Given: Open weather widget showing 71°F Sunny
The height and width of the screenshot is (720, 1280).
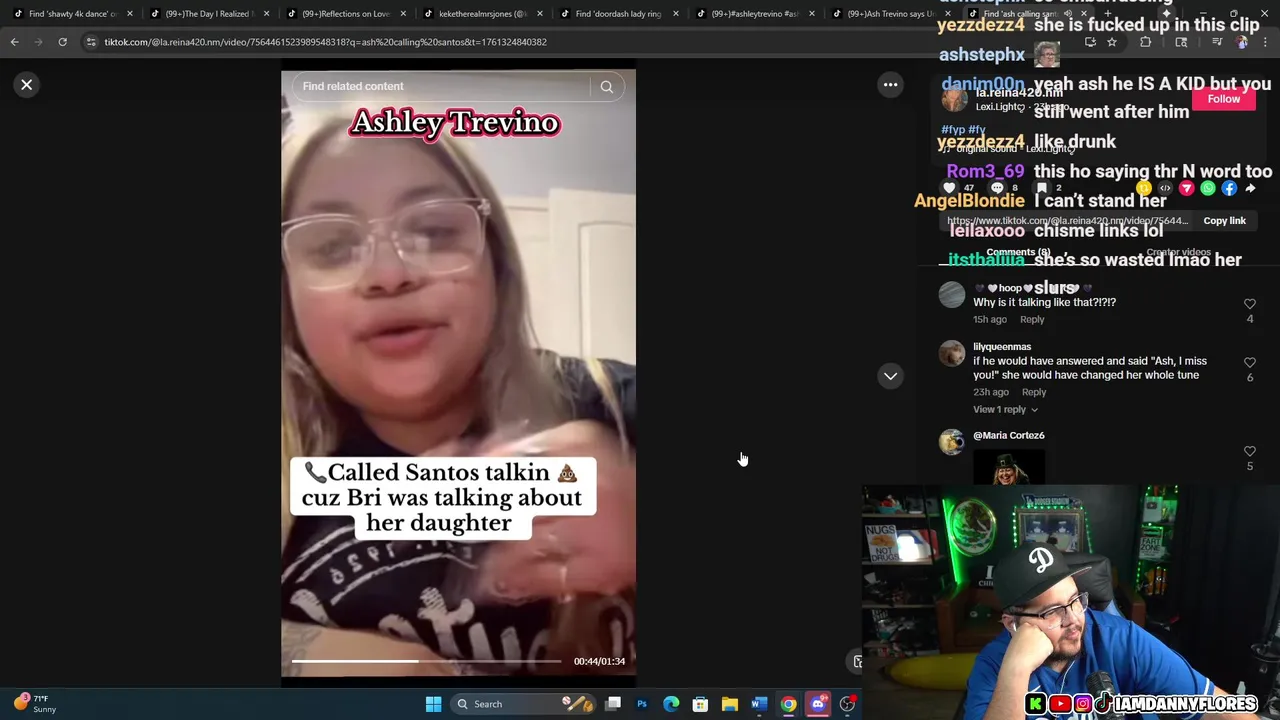Looking at the screenshot, I should (x=33, y=704).
